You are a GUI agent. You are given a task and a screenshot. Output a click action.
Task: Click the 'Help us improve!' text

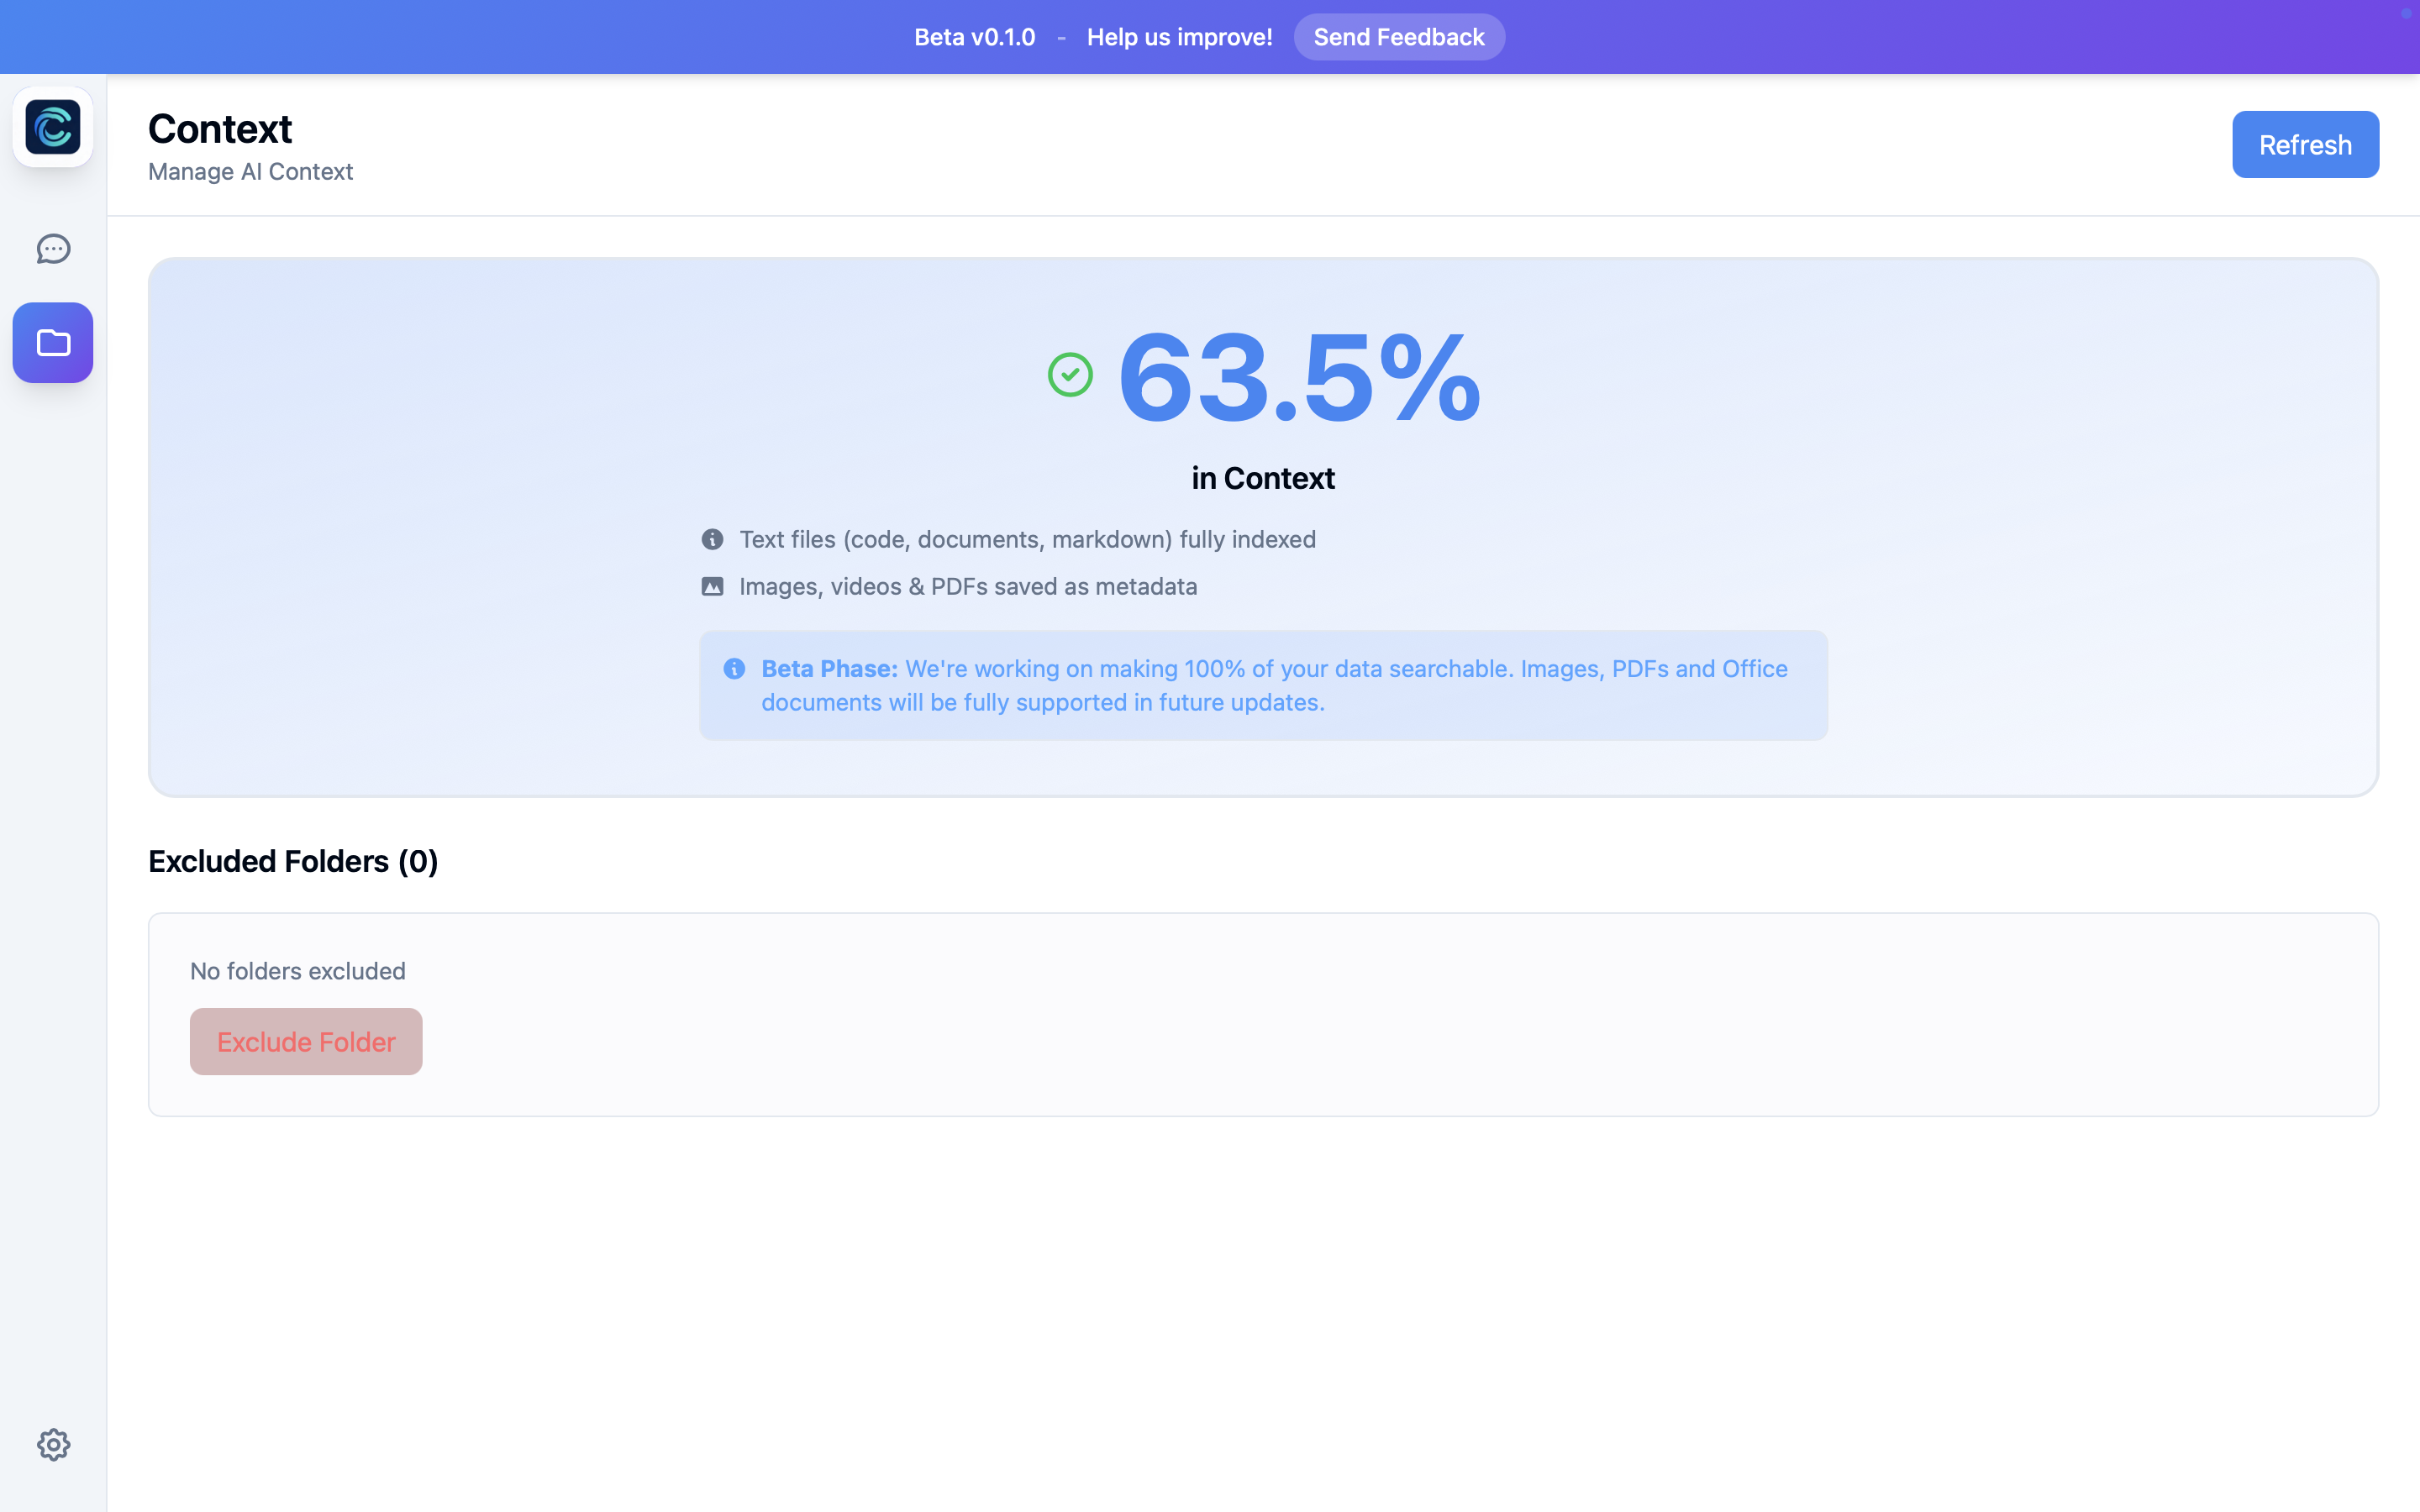pos(1179,36)
